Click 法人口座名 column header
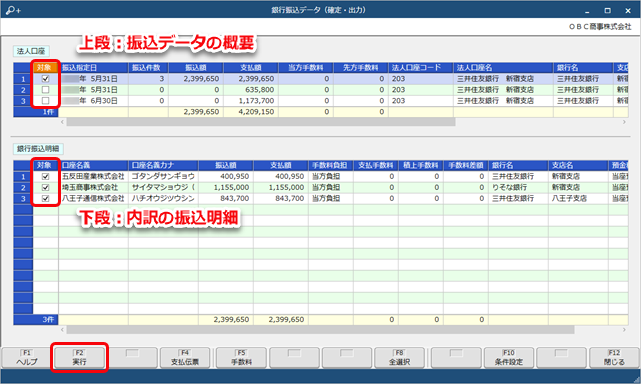The width and height of the screenshot is (641, 384). 503,67
